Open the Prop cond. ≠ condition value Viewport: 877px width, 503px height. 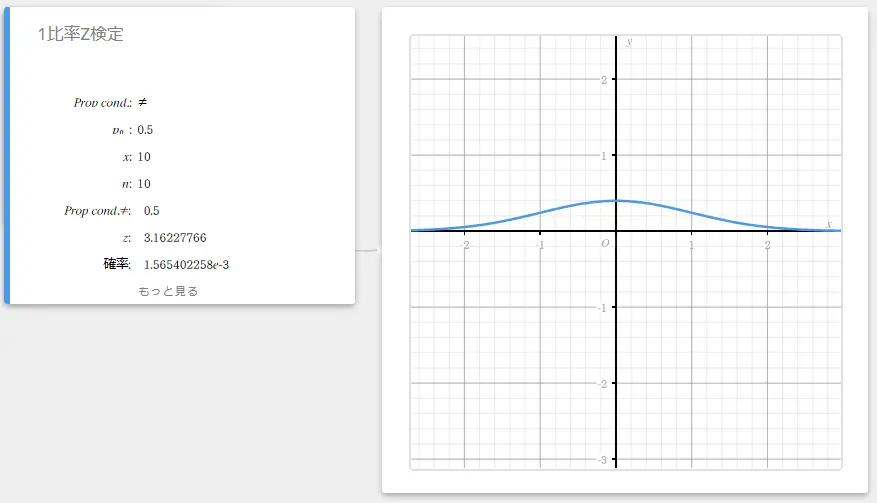click(143, 102)
